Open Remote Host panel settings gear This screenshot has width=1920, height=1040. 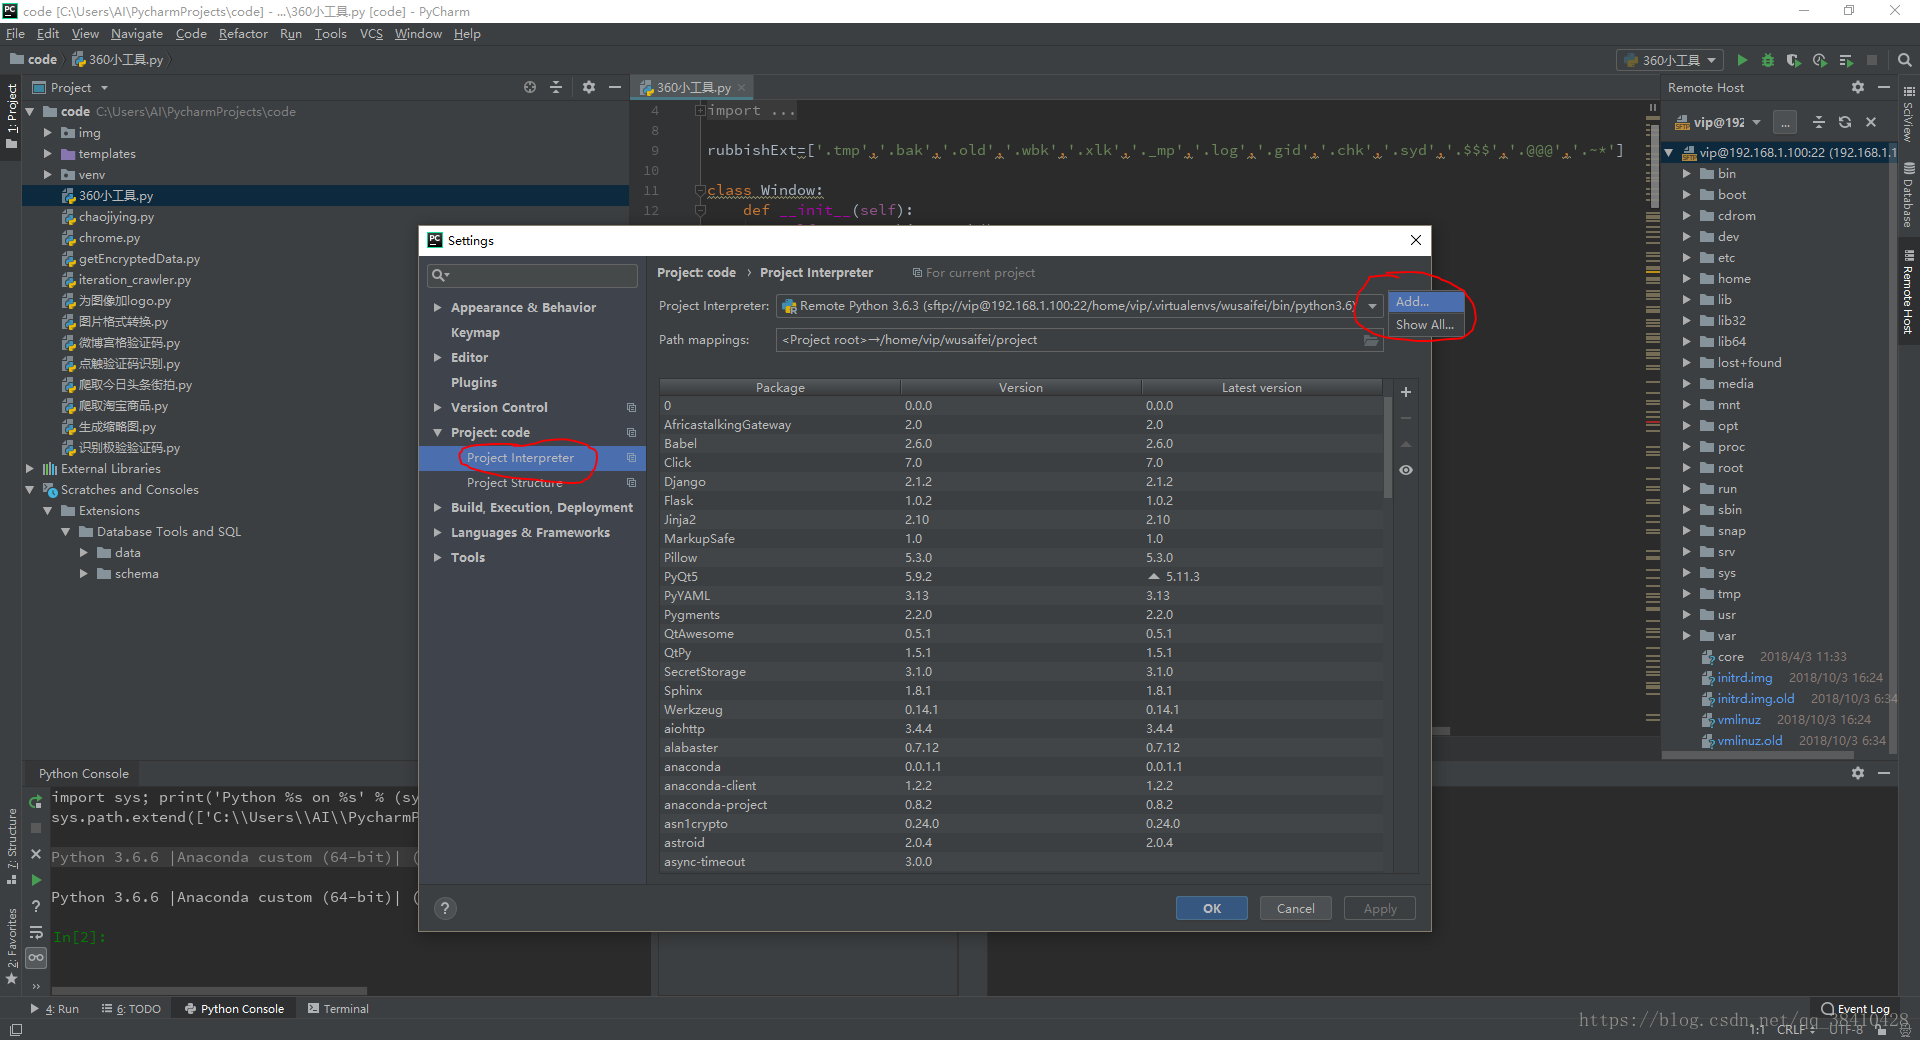1858,87
